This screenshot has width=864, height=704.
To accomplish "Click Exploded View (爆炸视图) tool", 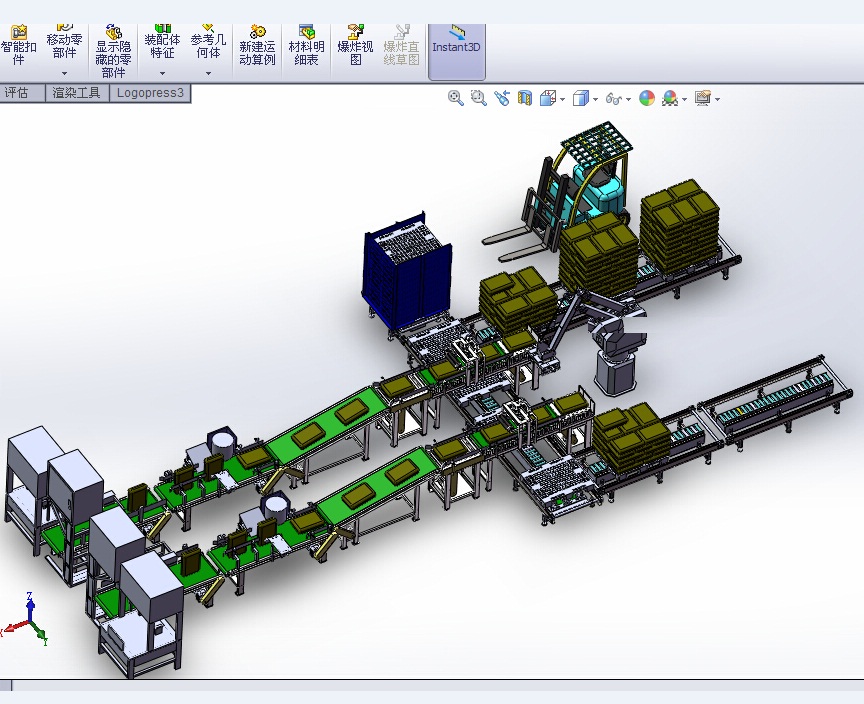I will [355, 47].
